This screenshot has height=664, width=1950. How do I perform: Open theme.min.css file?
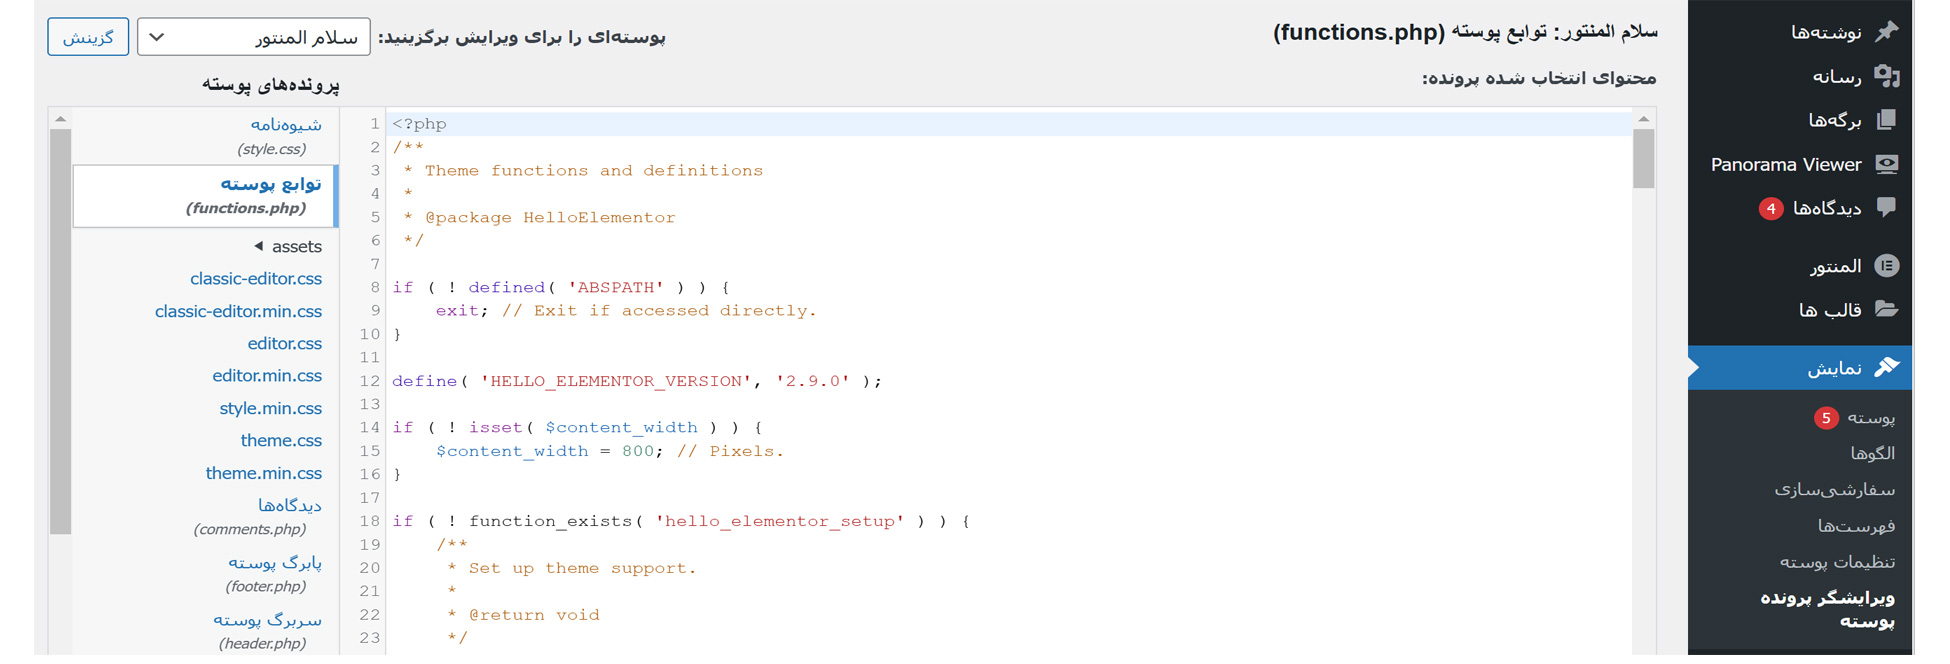tap(264, 473)
